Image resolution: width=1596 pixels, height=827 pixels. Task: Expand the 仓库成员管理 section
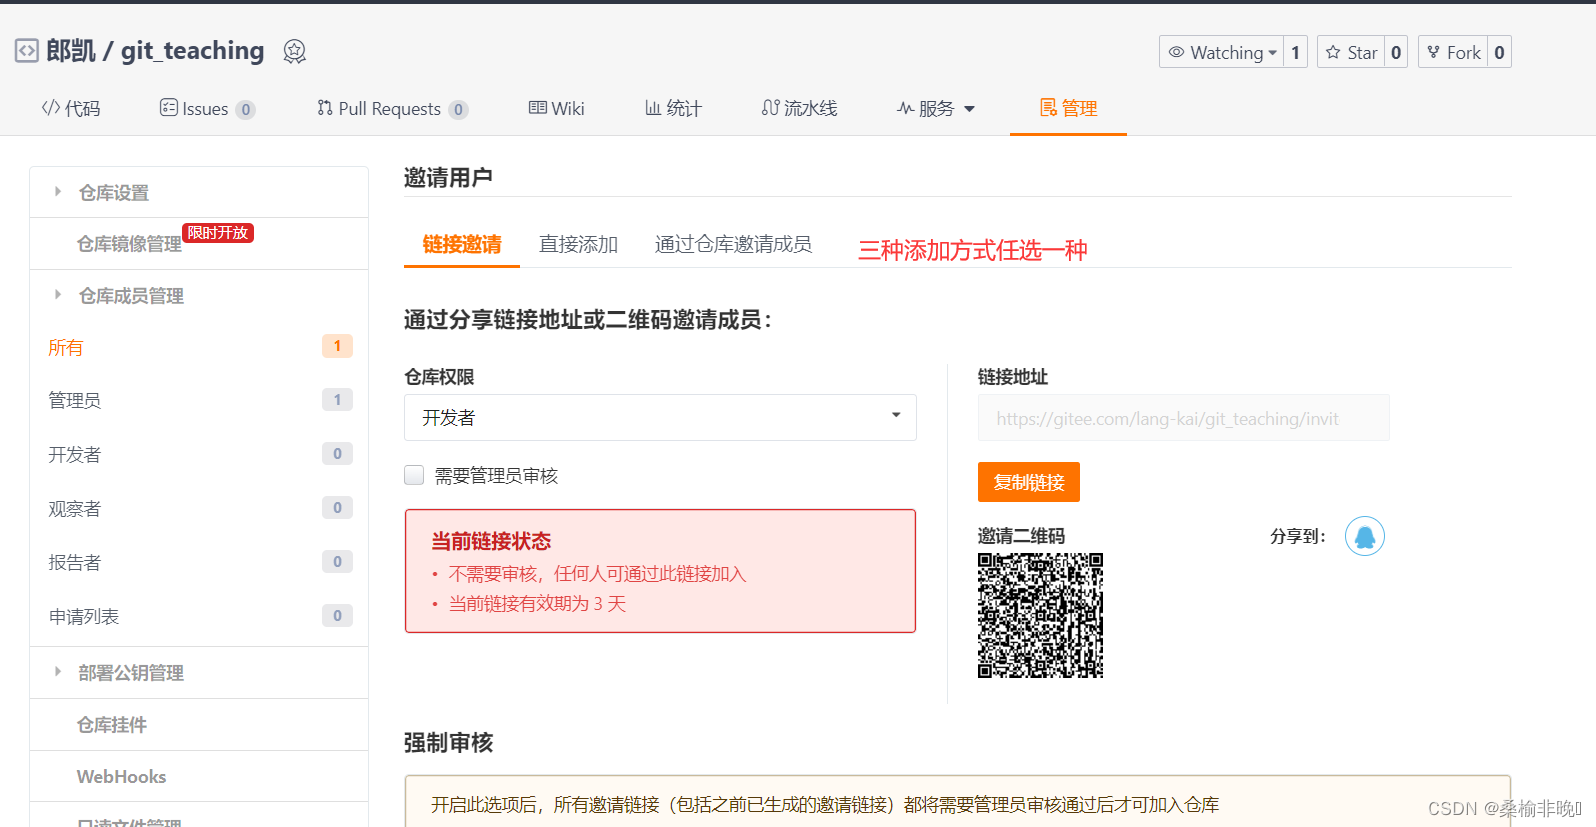point(199,295)
